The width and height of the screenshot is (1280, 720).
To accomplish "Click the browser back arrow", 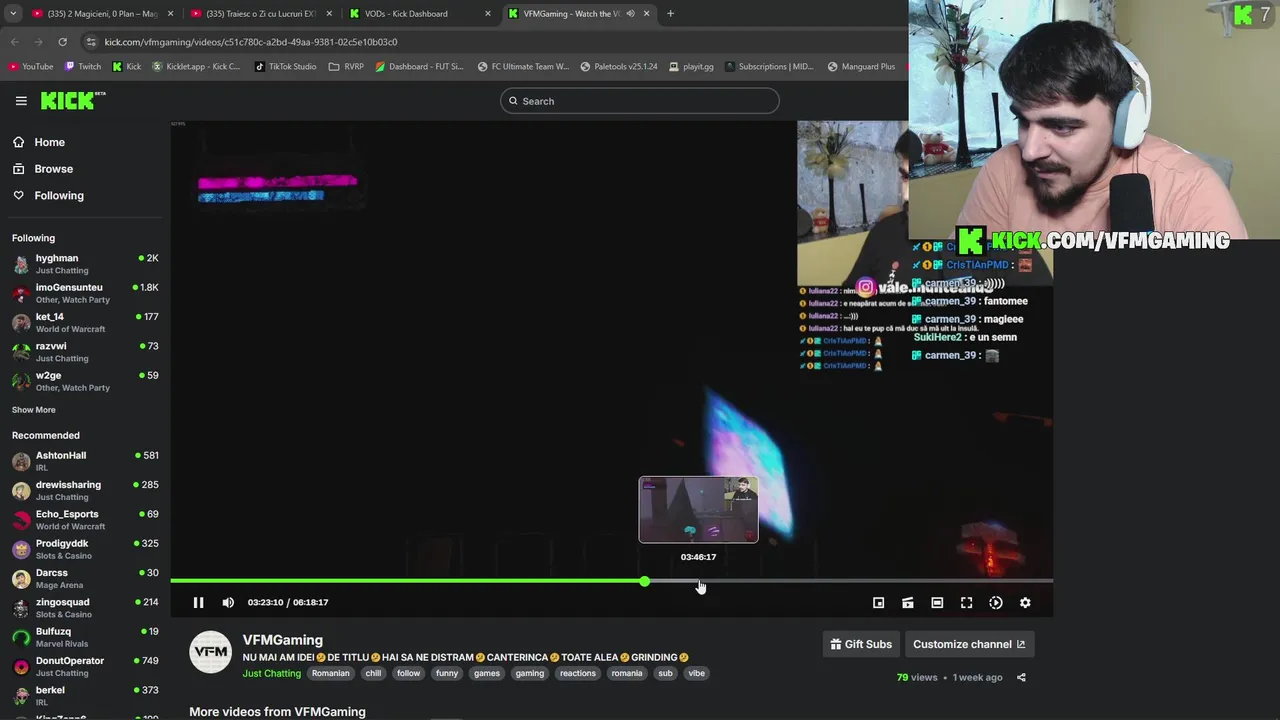I will click(x=15, y=42).
